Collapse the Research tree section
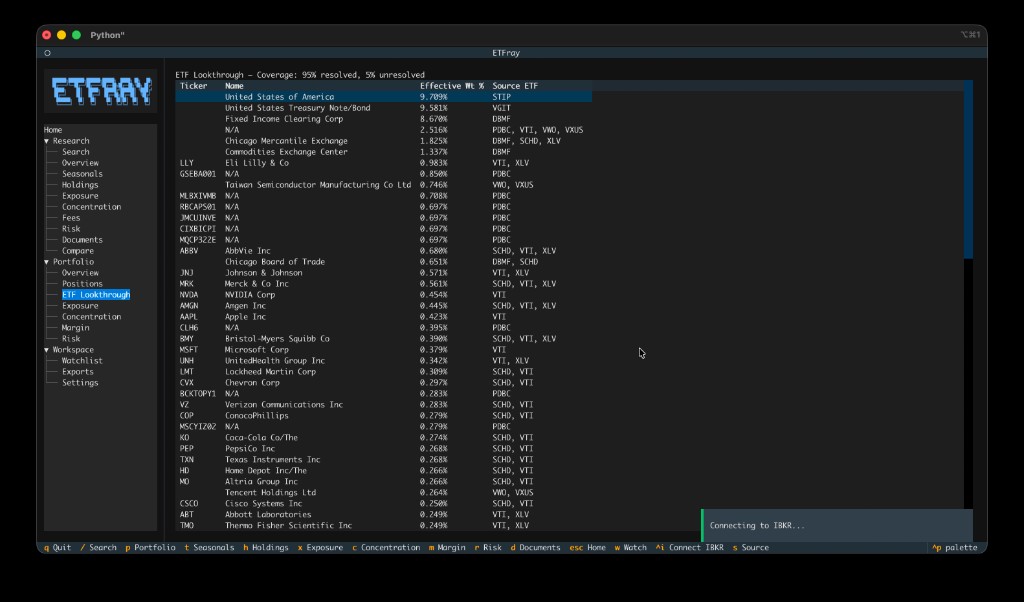1024x602 pixels. click(46, 141)
